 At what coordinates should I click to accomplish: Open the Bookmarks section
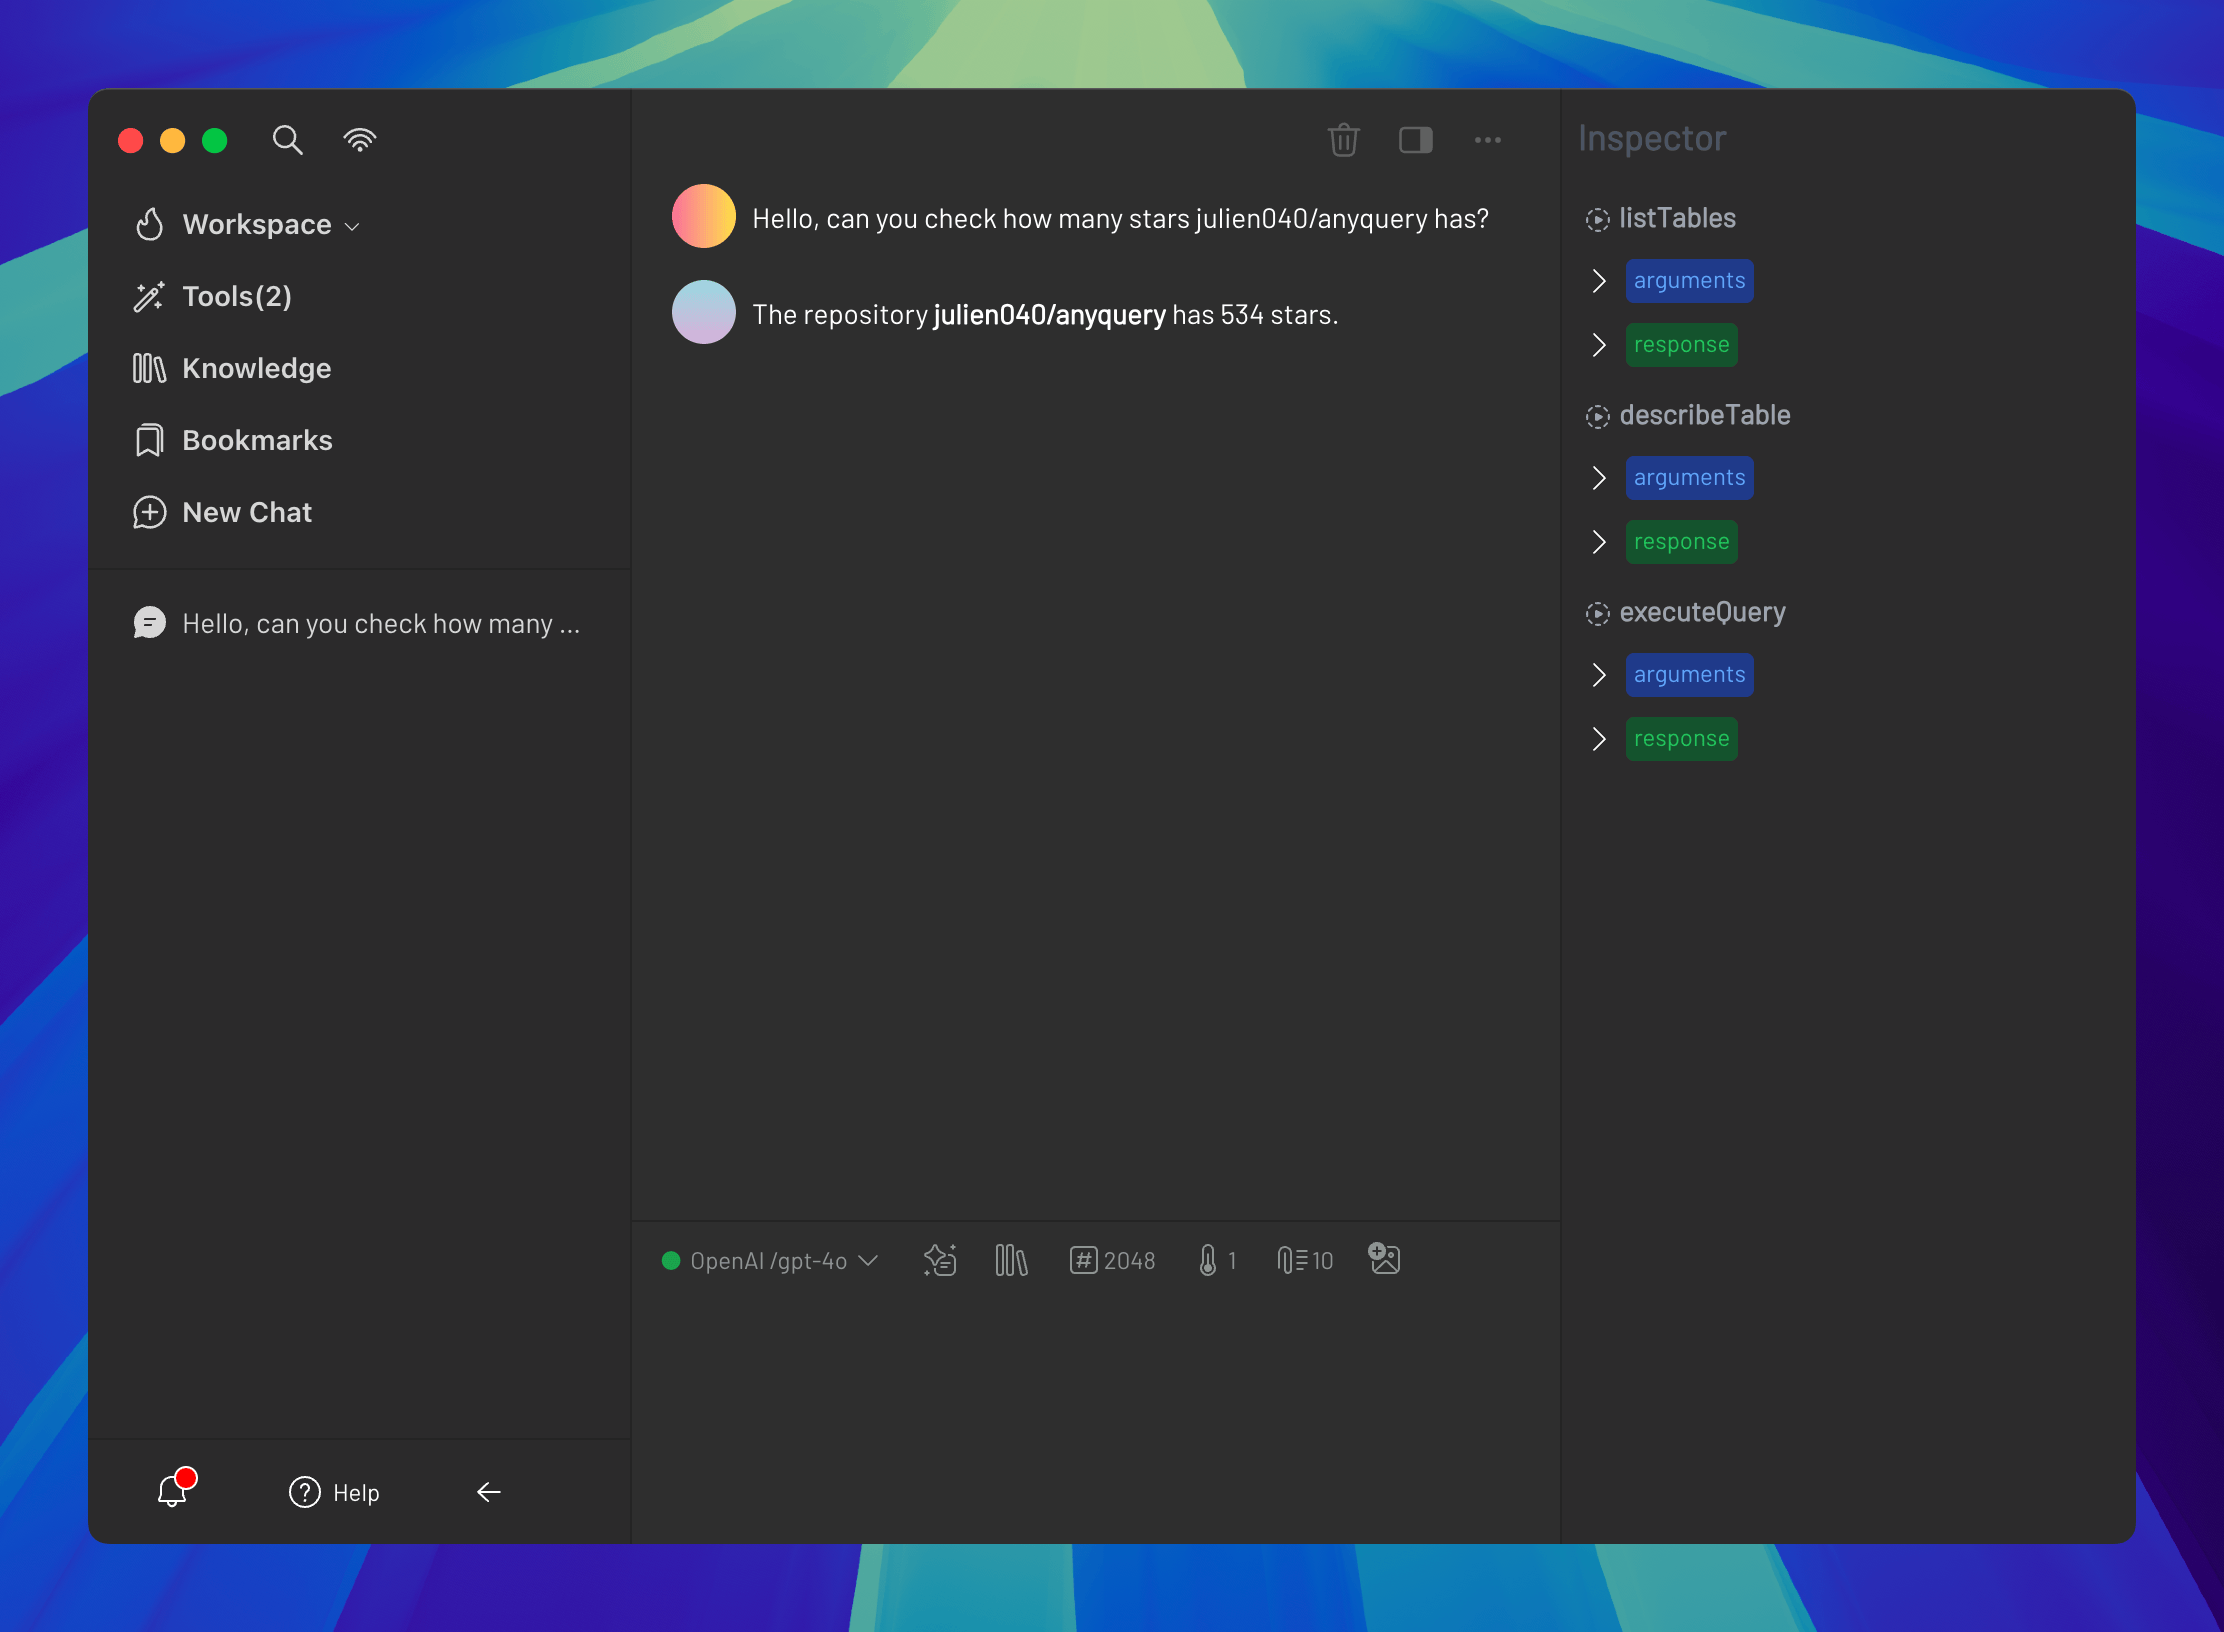(x=256, y=441)
